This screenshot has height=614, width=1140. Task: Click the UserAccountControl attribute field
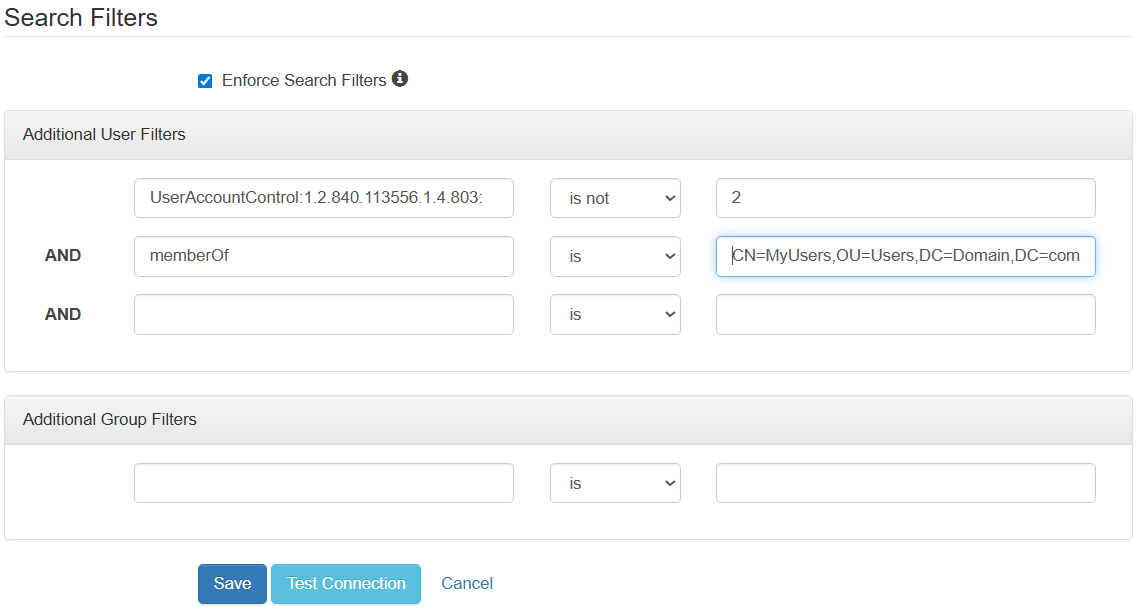tap(323, 198)
